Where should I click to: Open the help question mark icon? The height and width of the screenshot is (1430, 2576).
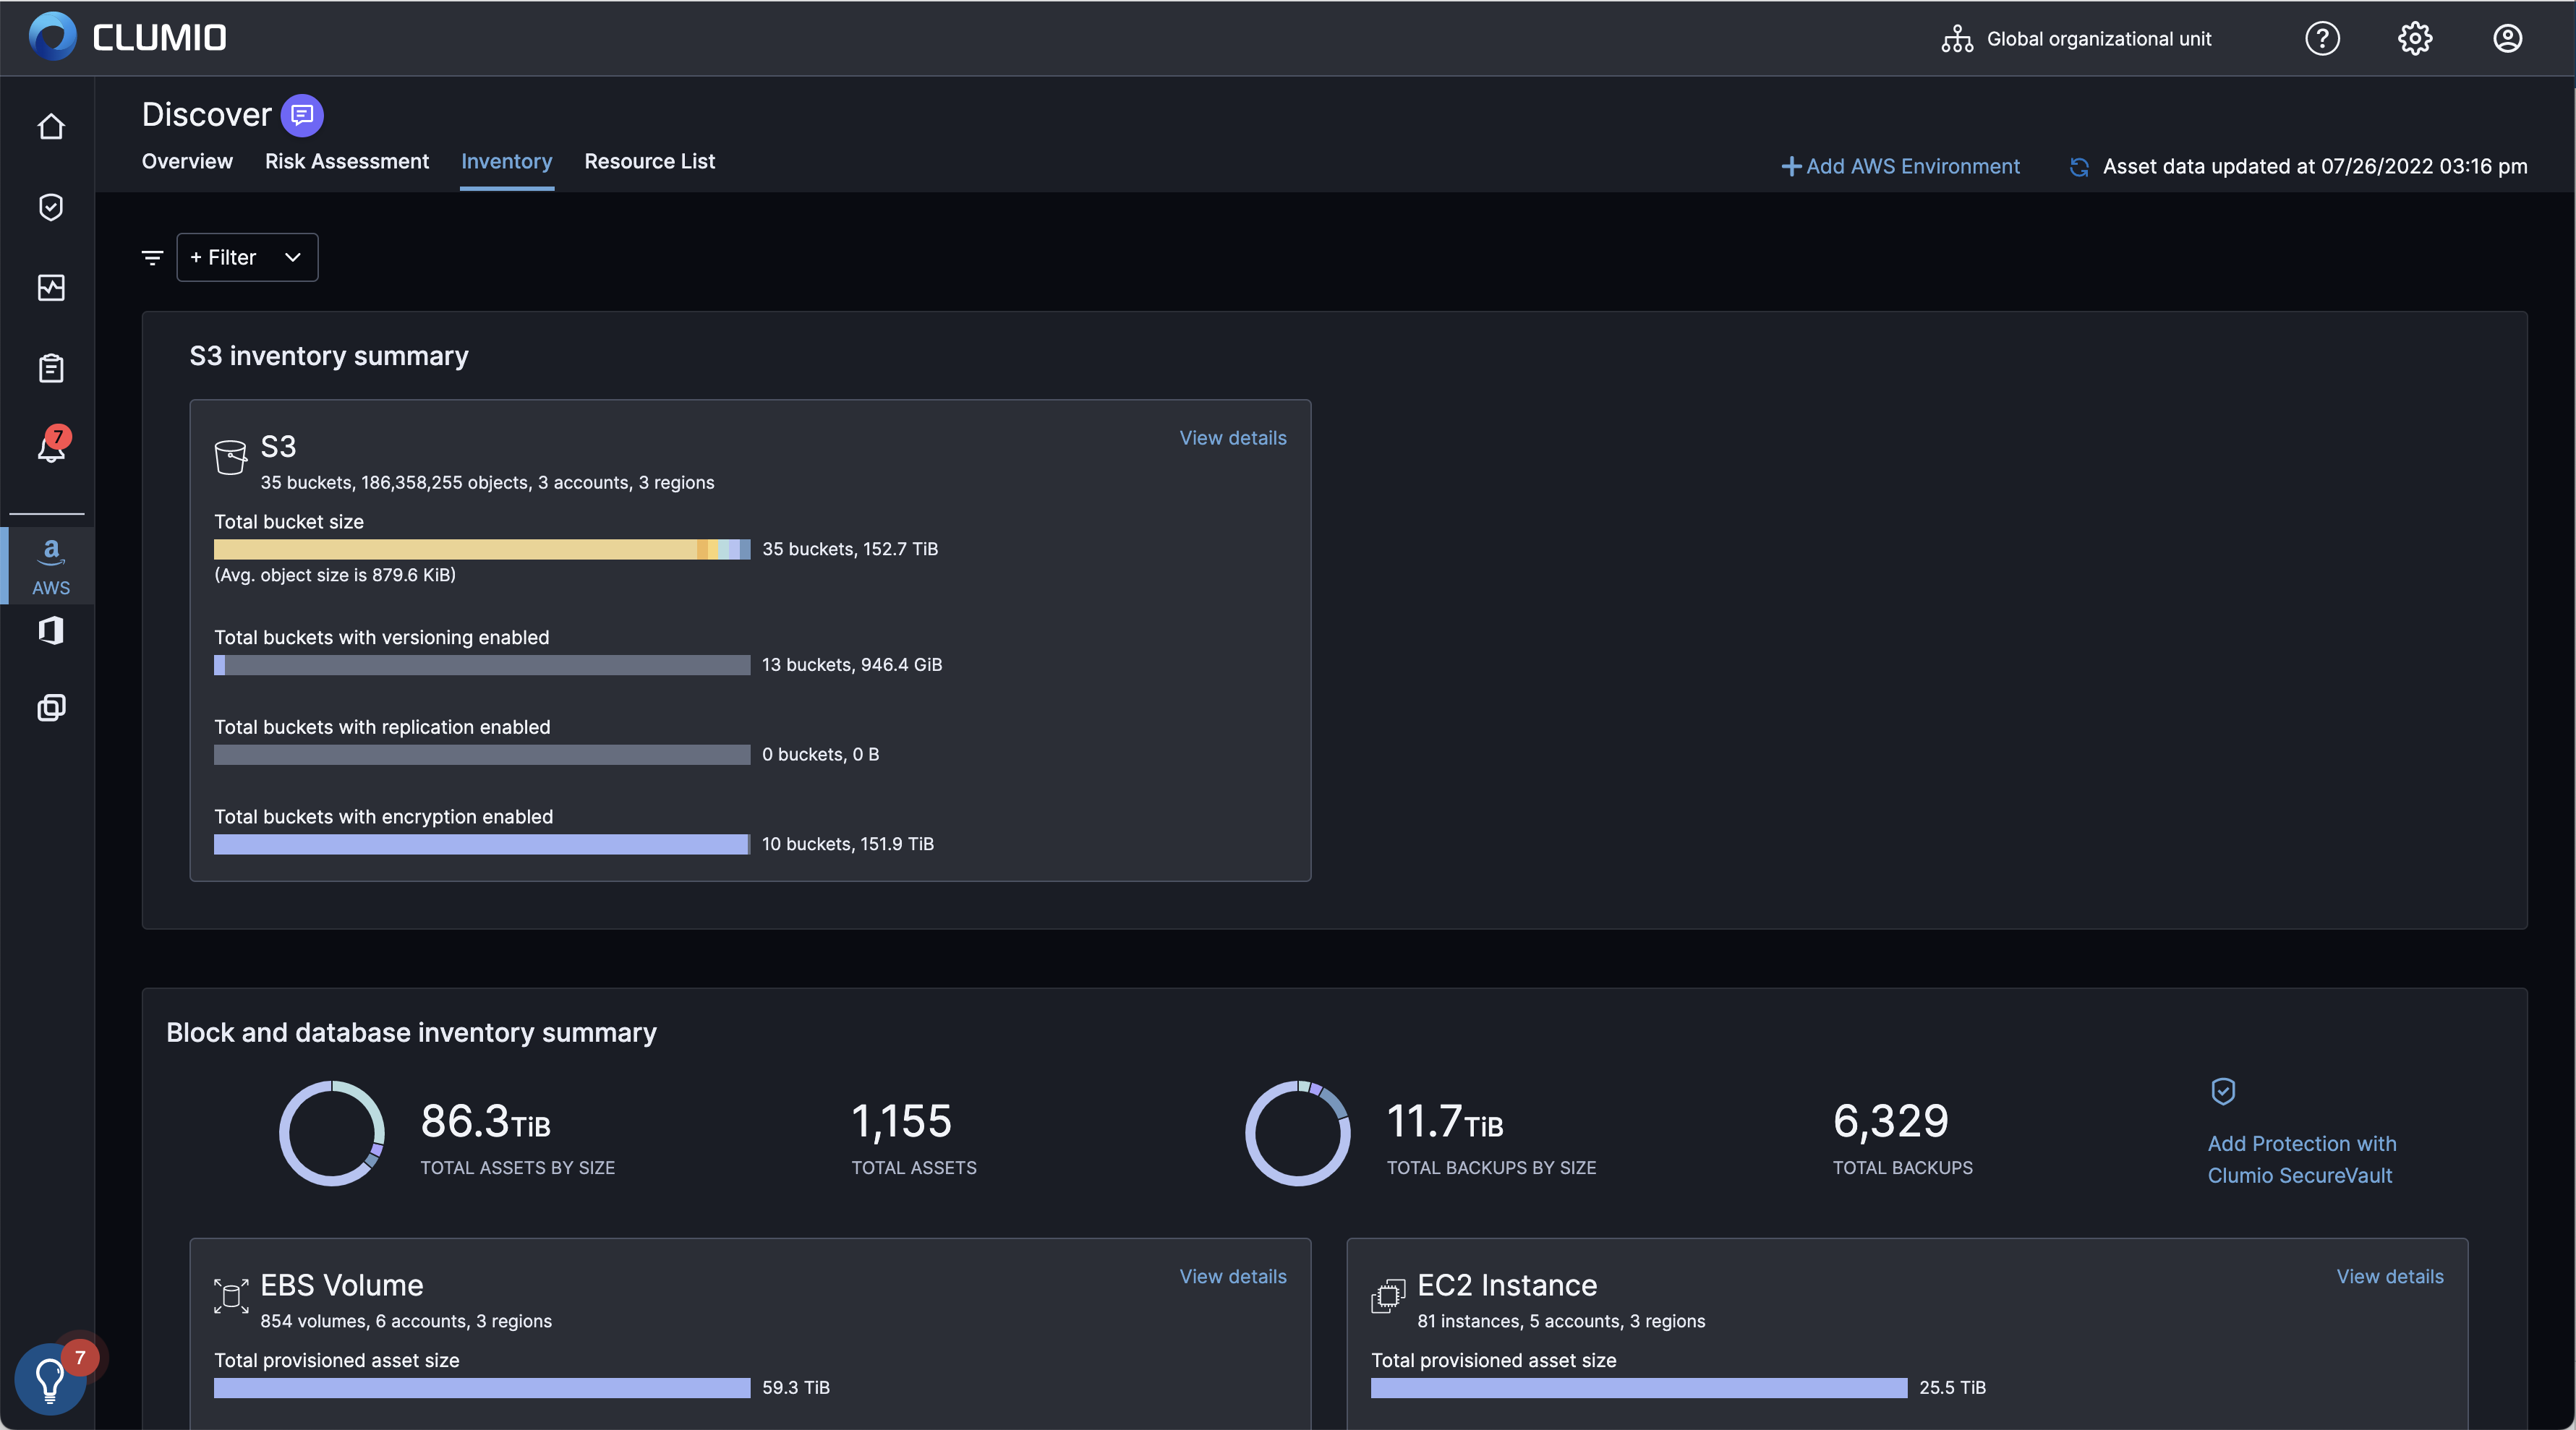point(2322,38)
